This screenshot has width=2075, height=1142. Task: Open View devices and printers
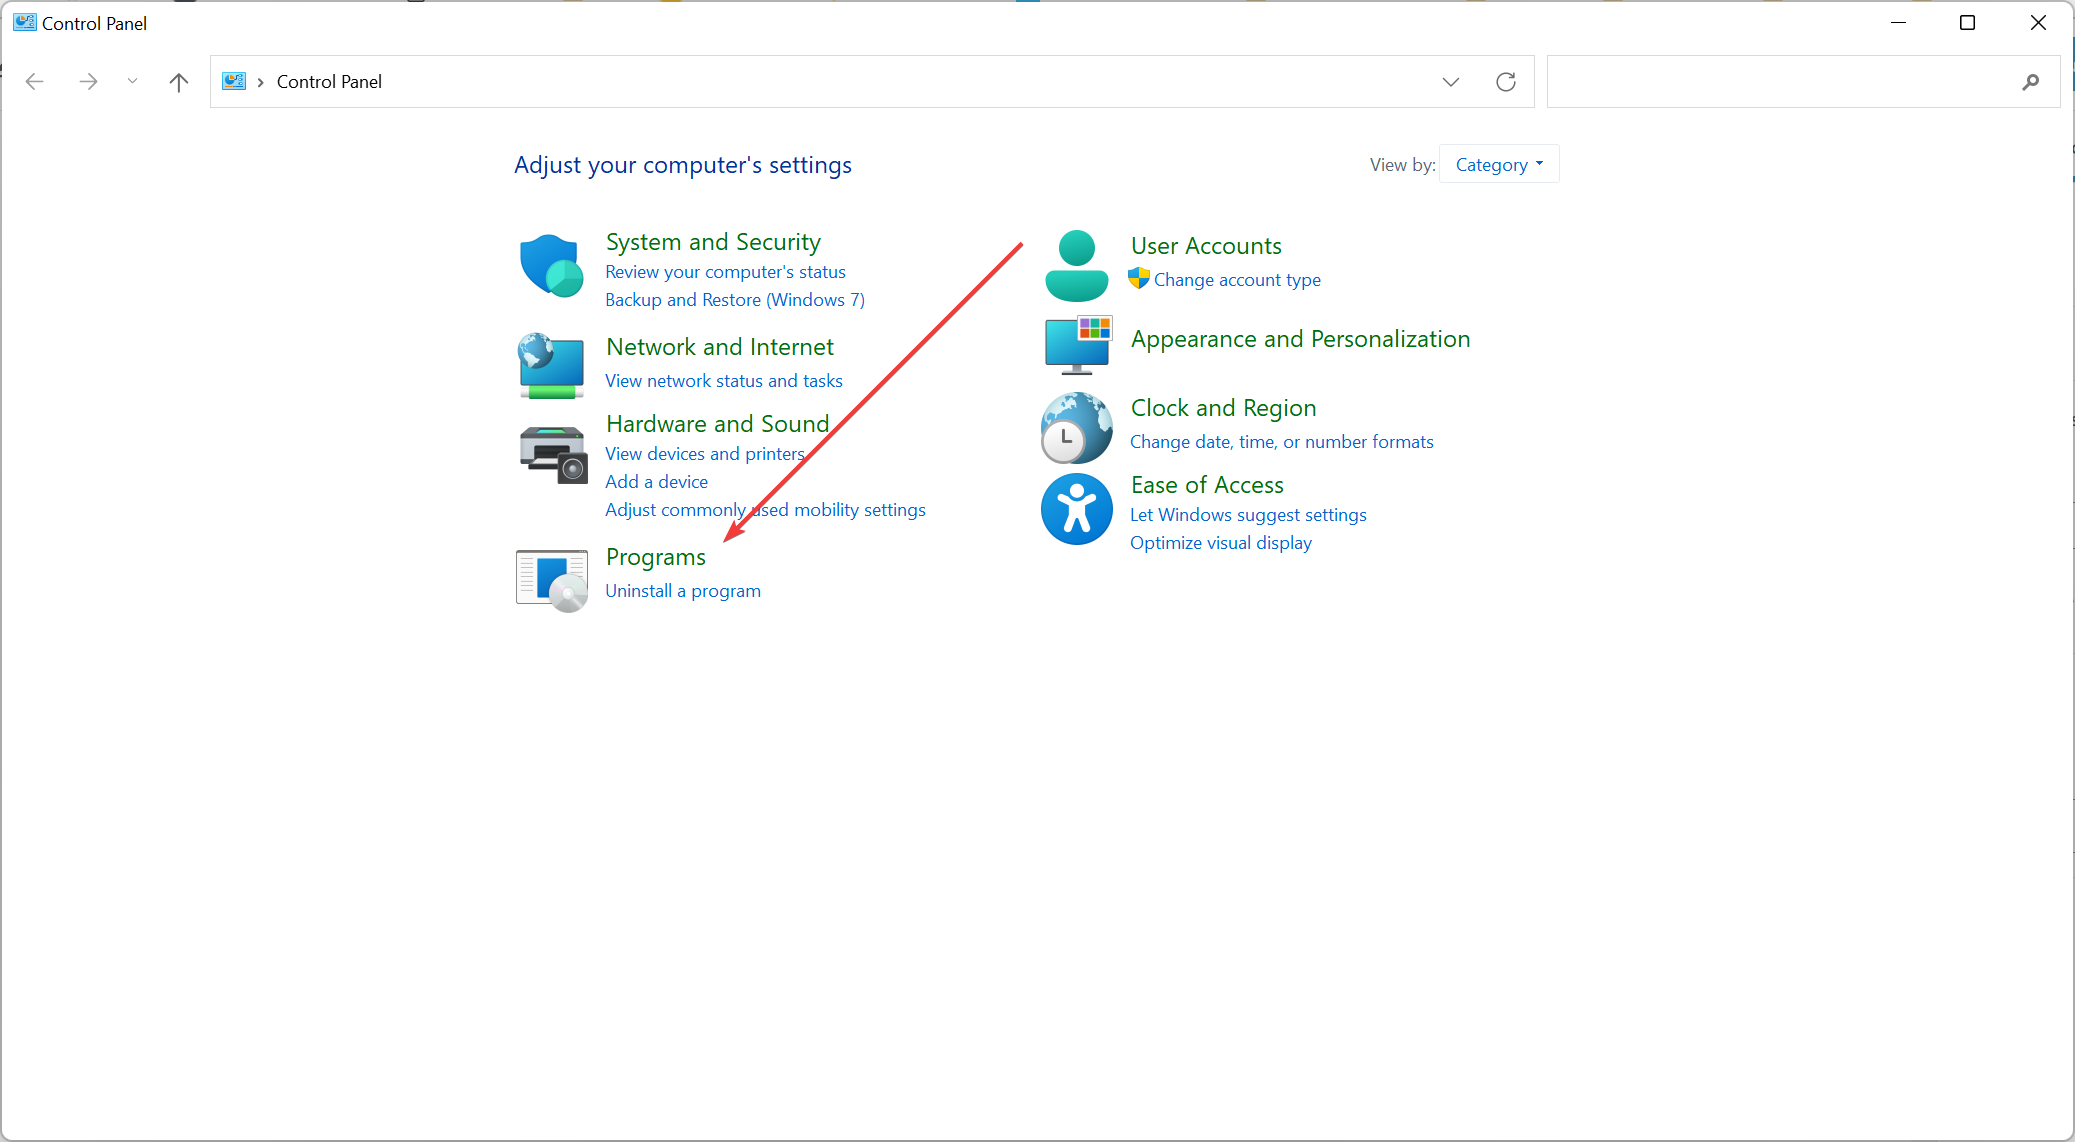(704, 454)
